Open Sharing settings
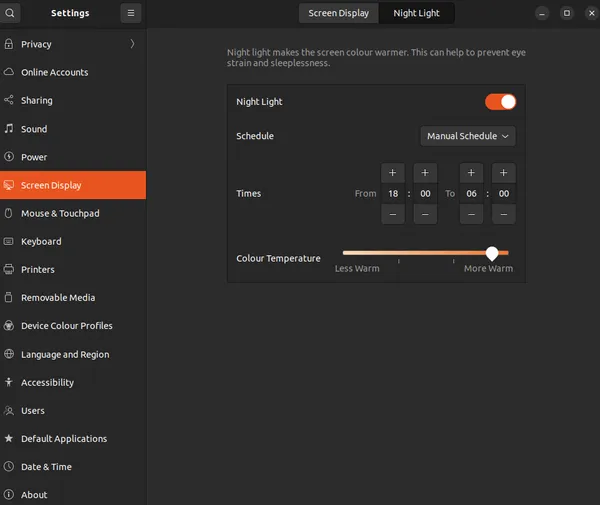The image size is (600, 505). tap(73, 100)
